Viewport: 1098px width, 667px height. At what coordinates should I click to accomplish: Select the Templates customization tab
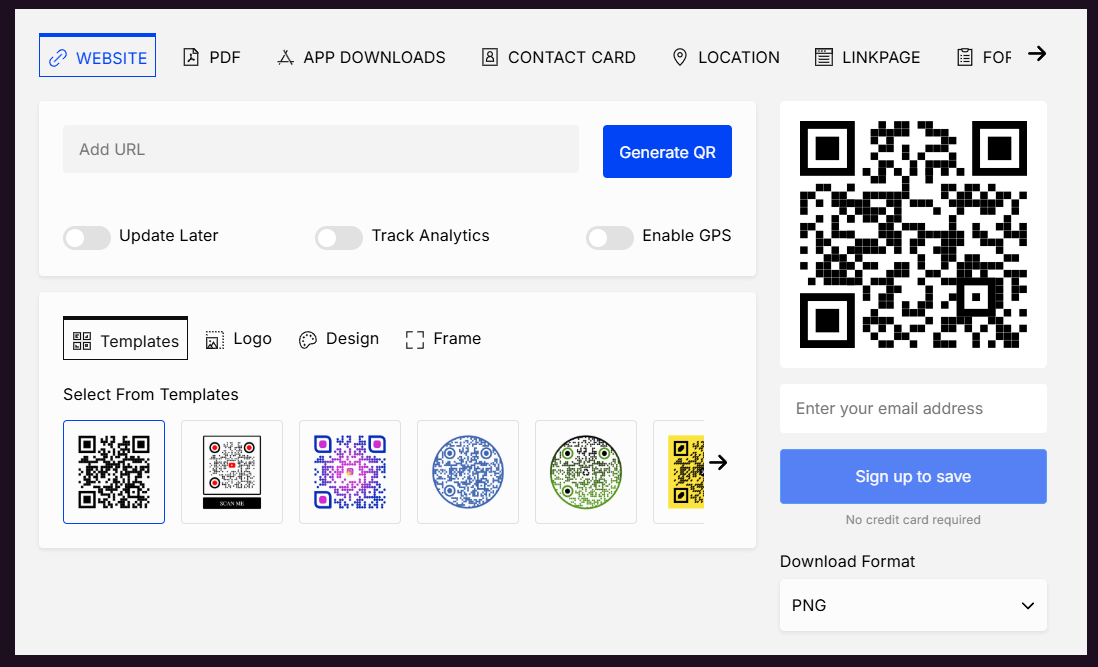pos(125,339)
